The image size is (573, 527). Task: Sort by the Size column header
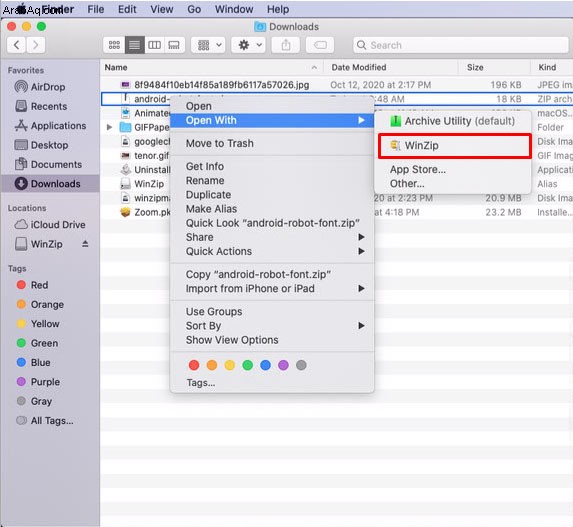[494, 67]
